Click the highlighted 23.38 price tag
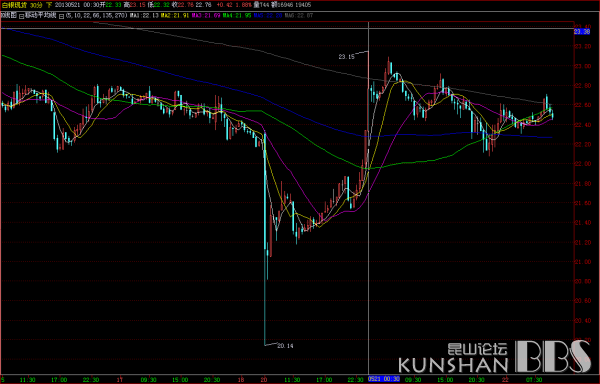The height and width of the screenshot is (384, 600). [x=582, y=31]
